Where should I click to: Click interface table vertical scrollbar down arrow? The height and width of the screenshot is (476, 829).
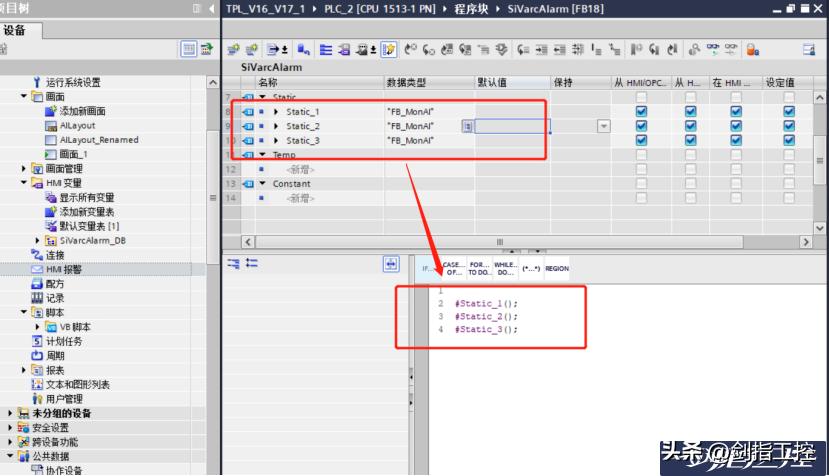[819, 228]
